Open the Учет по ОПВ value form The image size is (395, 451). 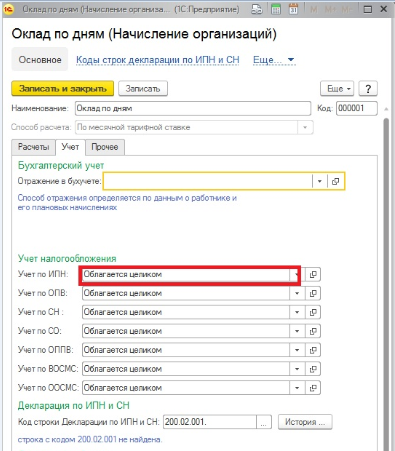tap(313, 293)
